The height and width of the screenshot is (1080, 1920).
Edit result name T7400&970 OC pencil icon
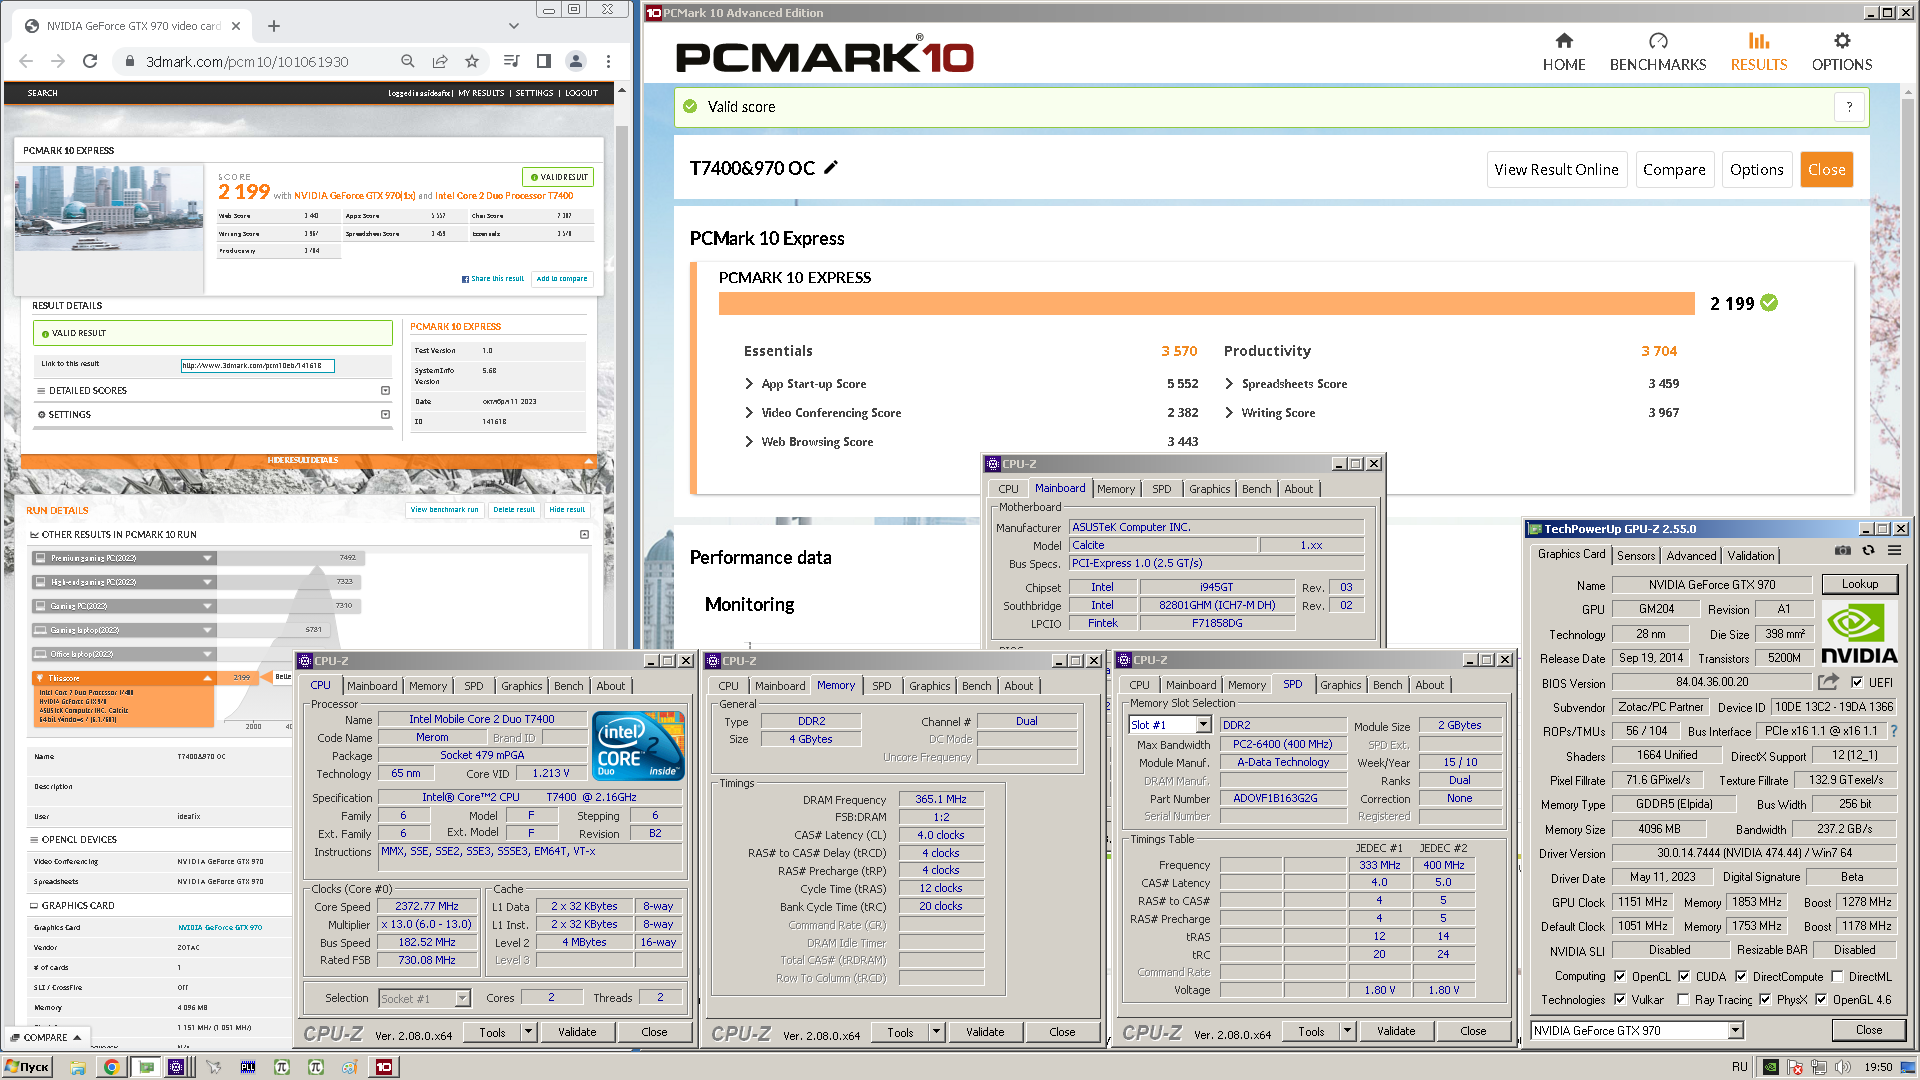tap(831, 168)
